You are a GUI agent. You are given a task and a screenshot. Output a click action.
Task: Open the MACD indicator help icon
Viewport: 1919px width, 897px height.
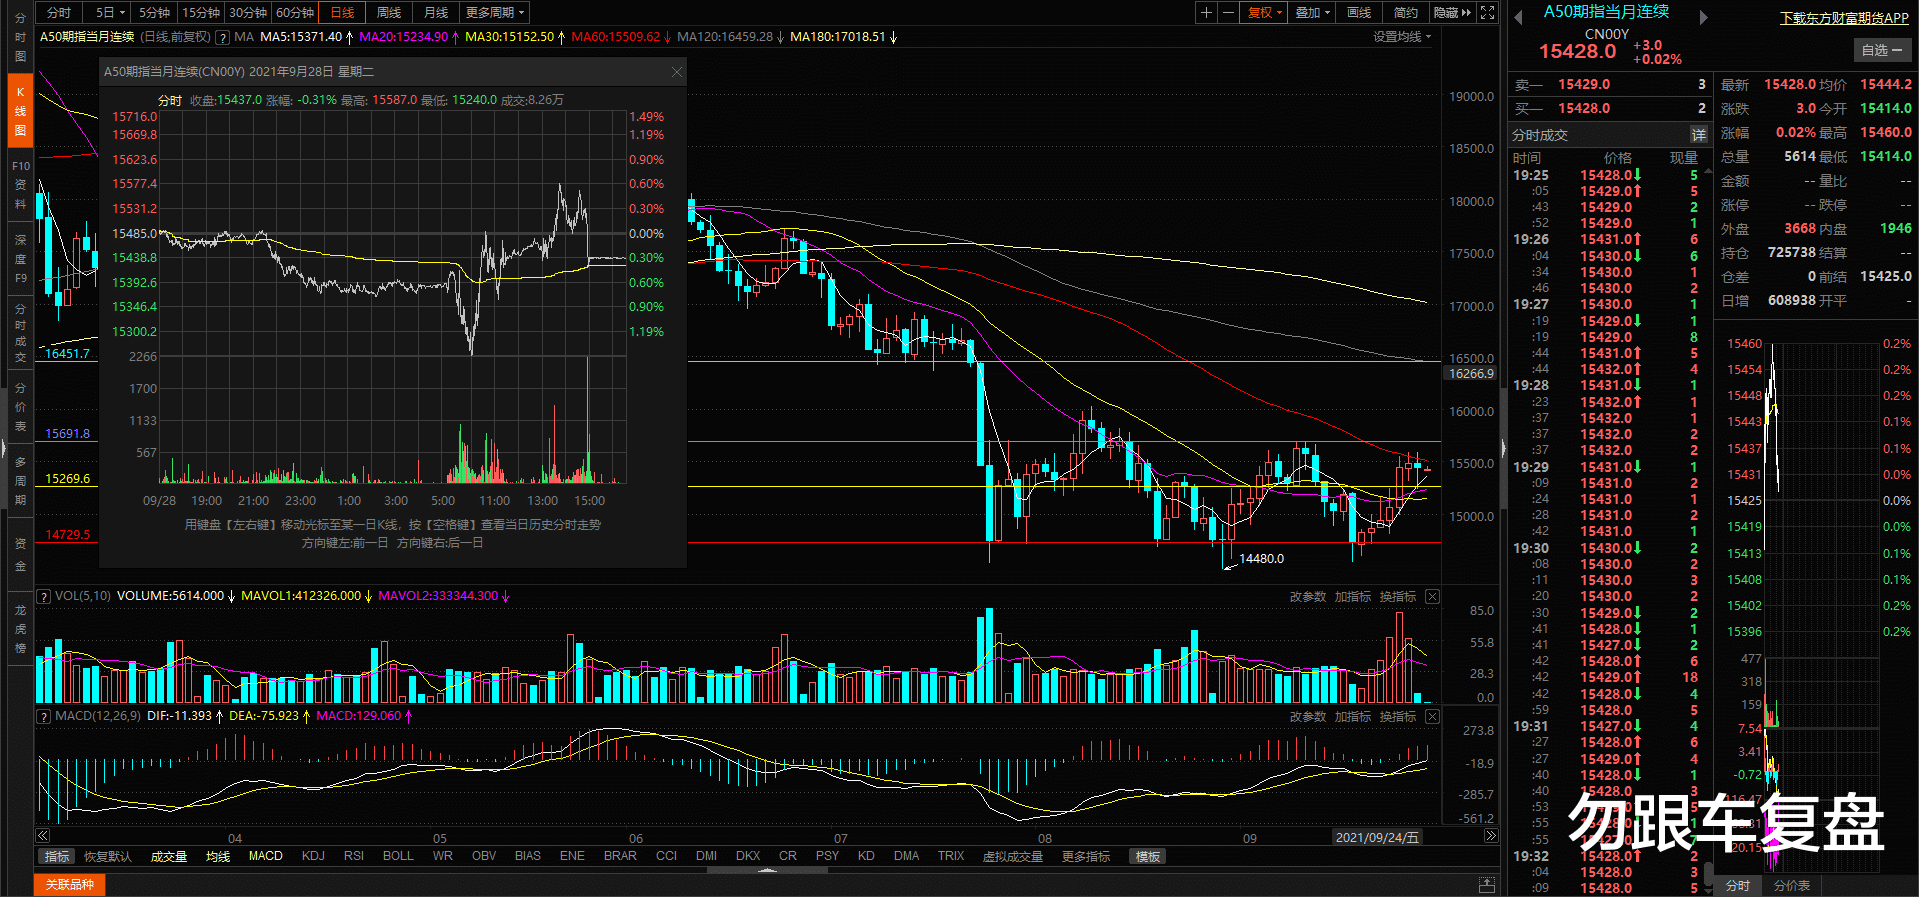(x=44, y=716)
